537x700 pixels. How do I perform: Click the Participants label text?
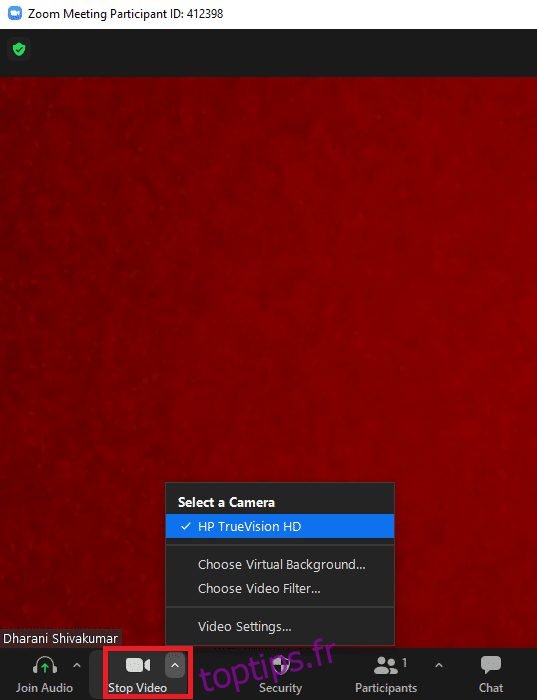(x=386, y=688)
